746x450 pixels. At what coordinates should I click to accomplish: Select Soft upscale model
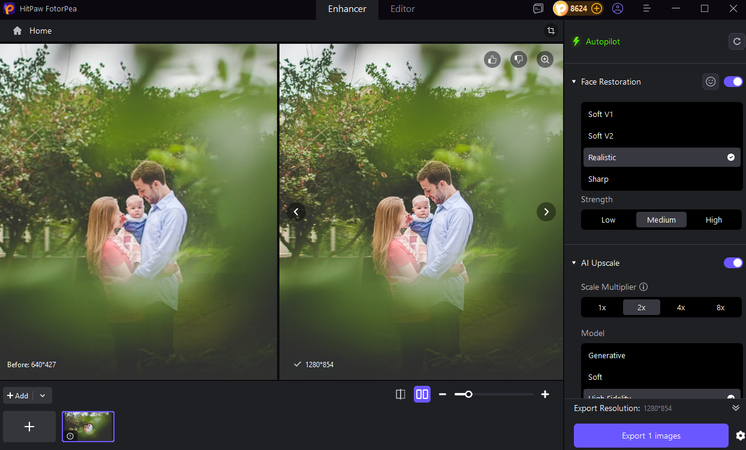662,377
